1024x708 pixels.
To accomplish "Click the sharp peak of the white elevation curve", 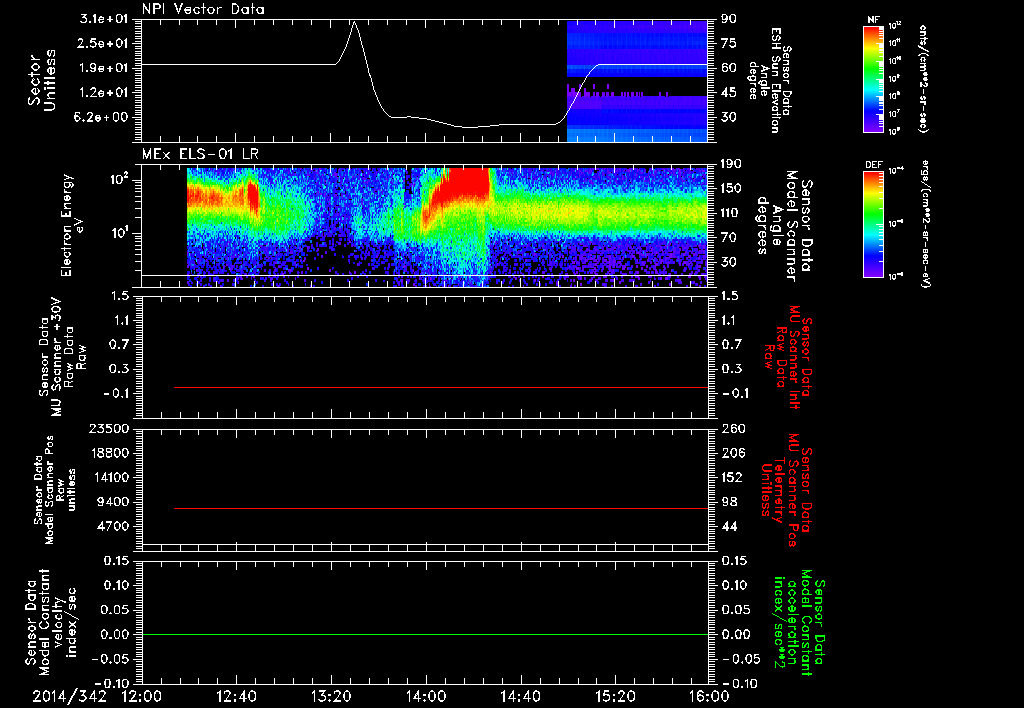I will coord(354,23).
